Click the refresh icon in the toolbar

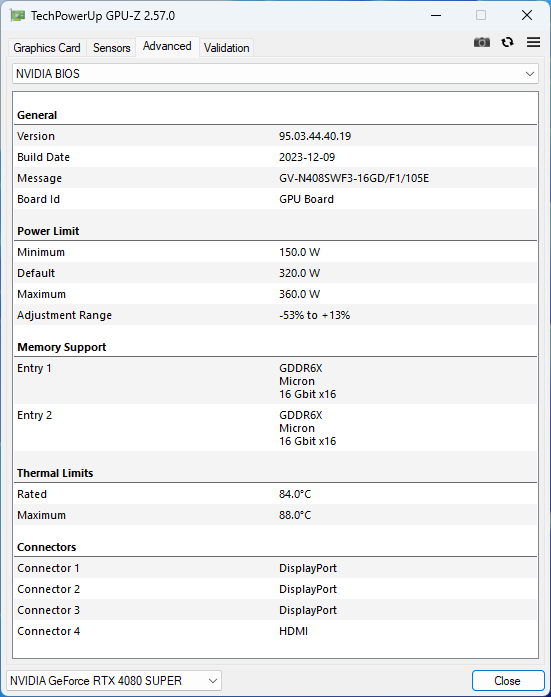click(507, 42)
